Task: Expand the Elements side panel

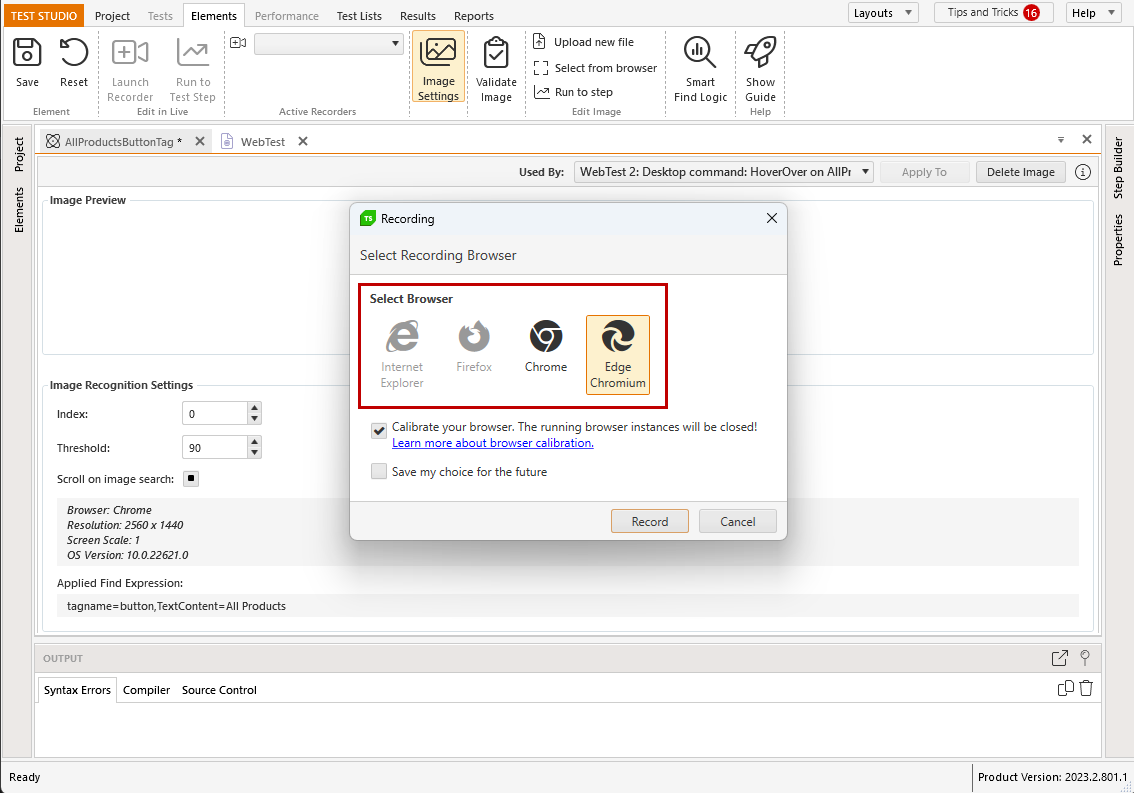Action: point(19,210)
